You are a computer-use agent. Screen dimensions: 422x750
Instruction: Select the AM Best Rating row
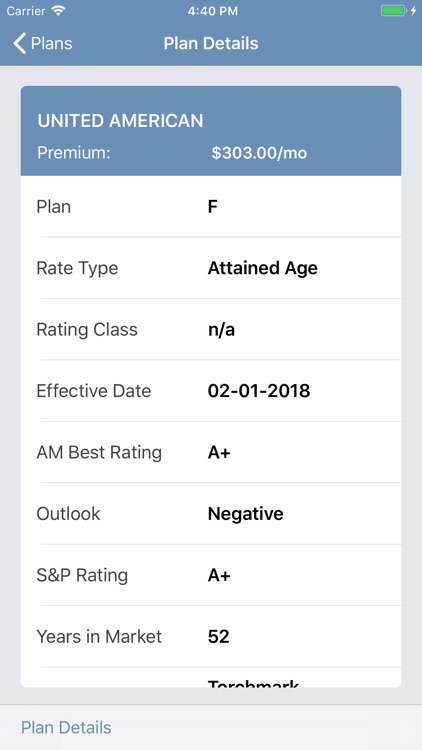(211, 452)
